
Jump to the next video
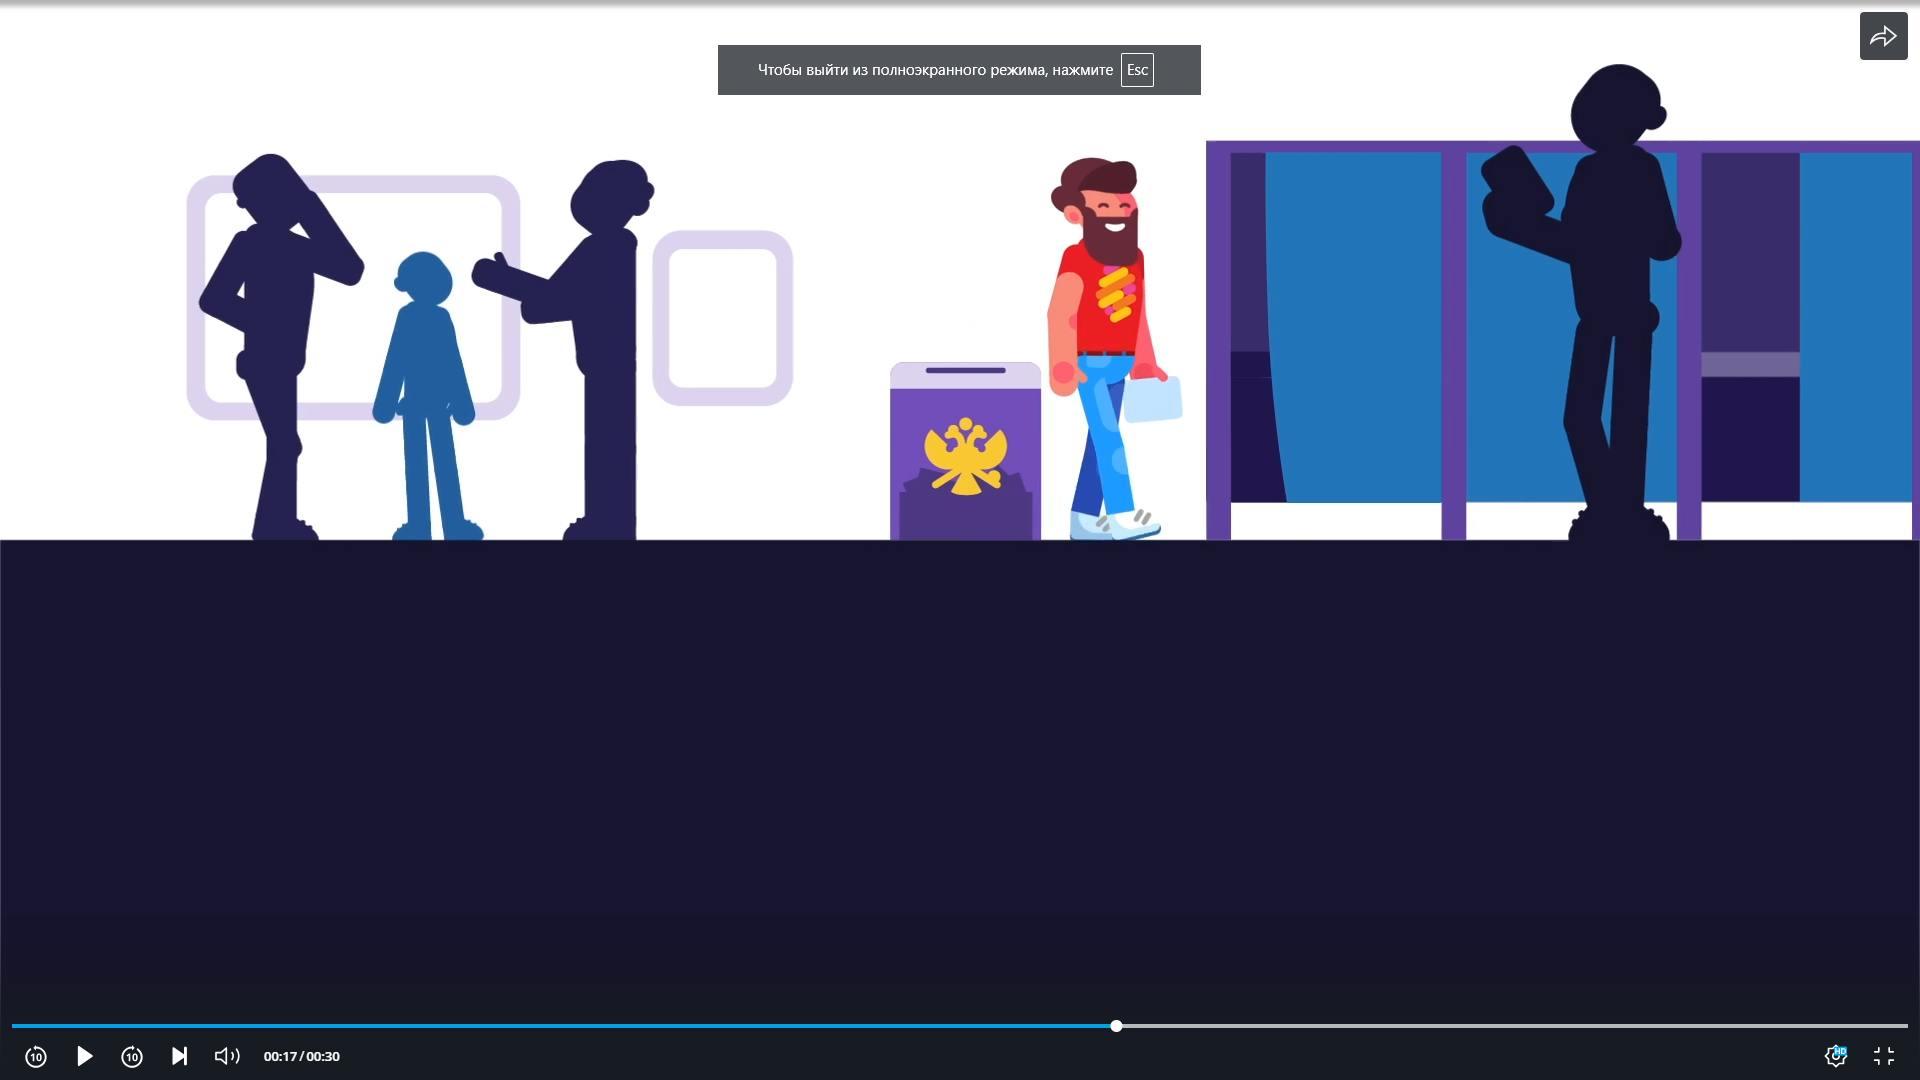coord(180,1056)
